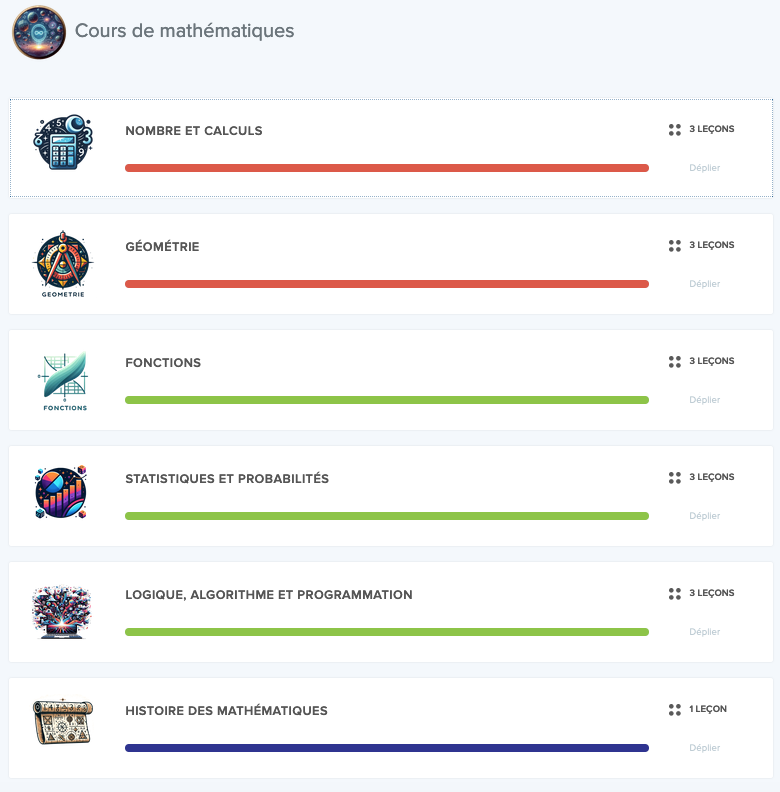Viewport: 780px width, 792px height.
Task: Click the red progress bar under Géométrie
Action: [387, 284]
